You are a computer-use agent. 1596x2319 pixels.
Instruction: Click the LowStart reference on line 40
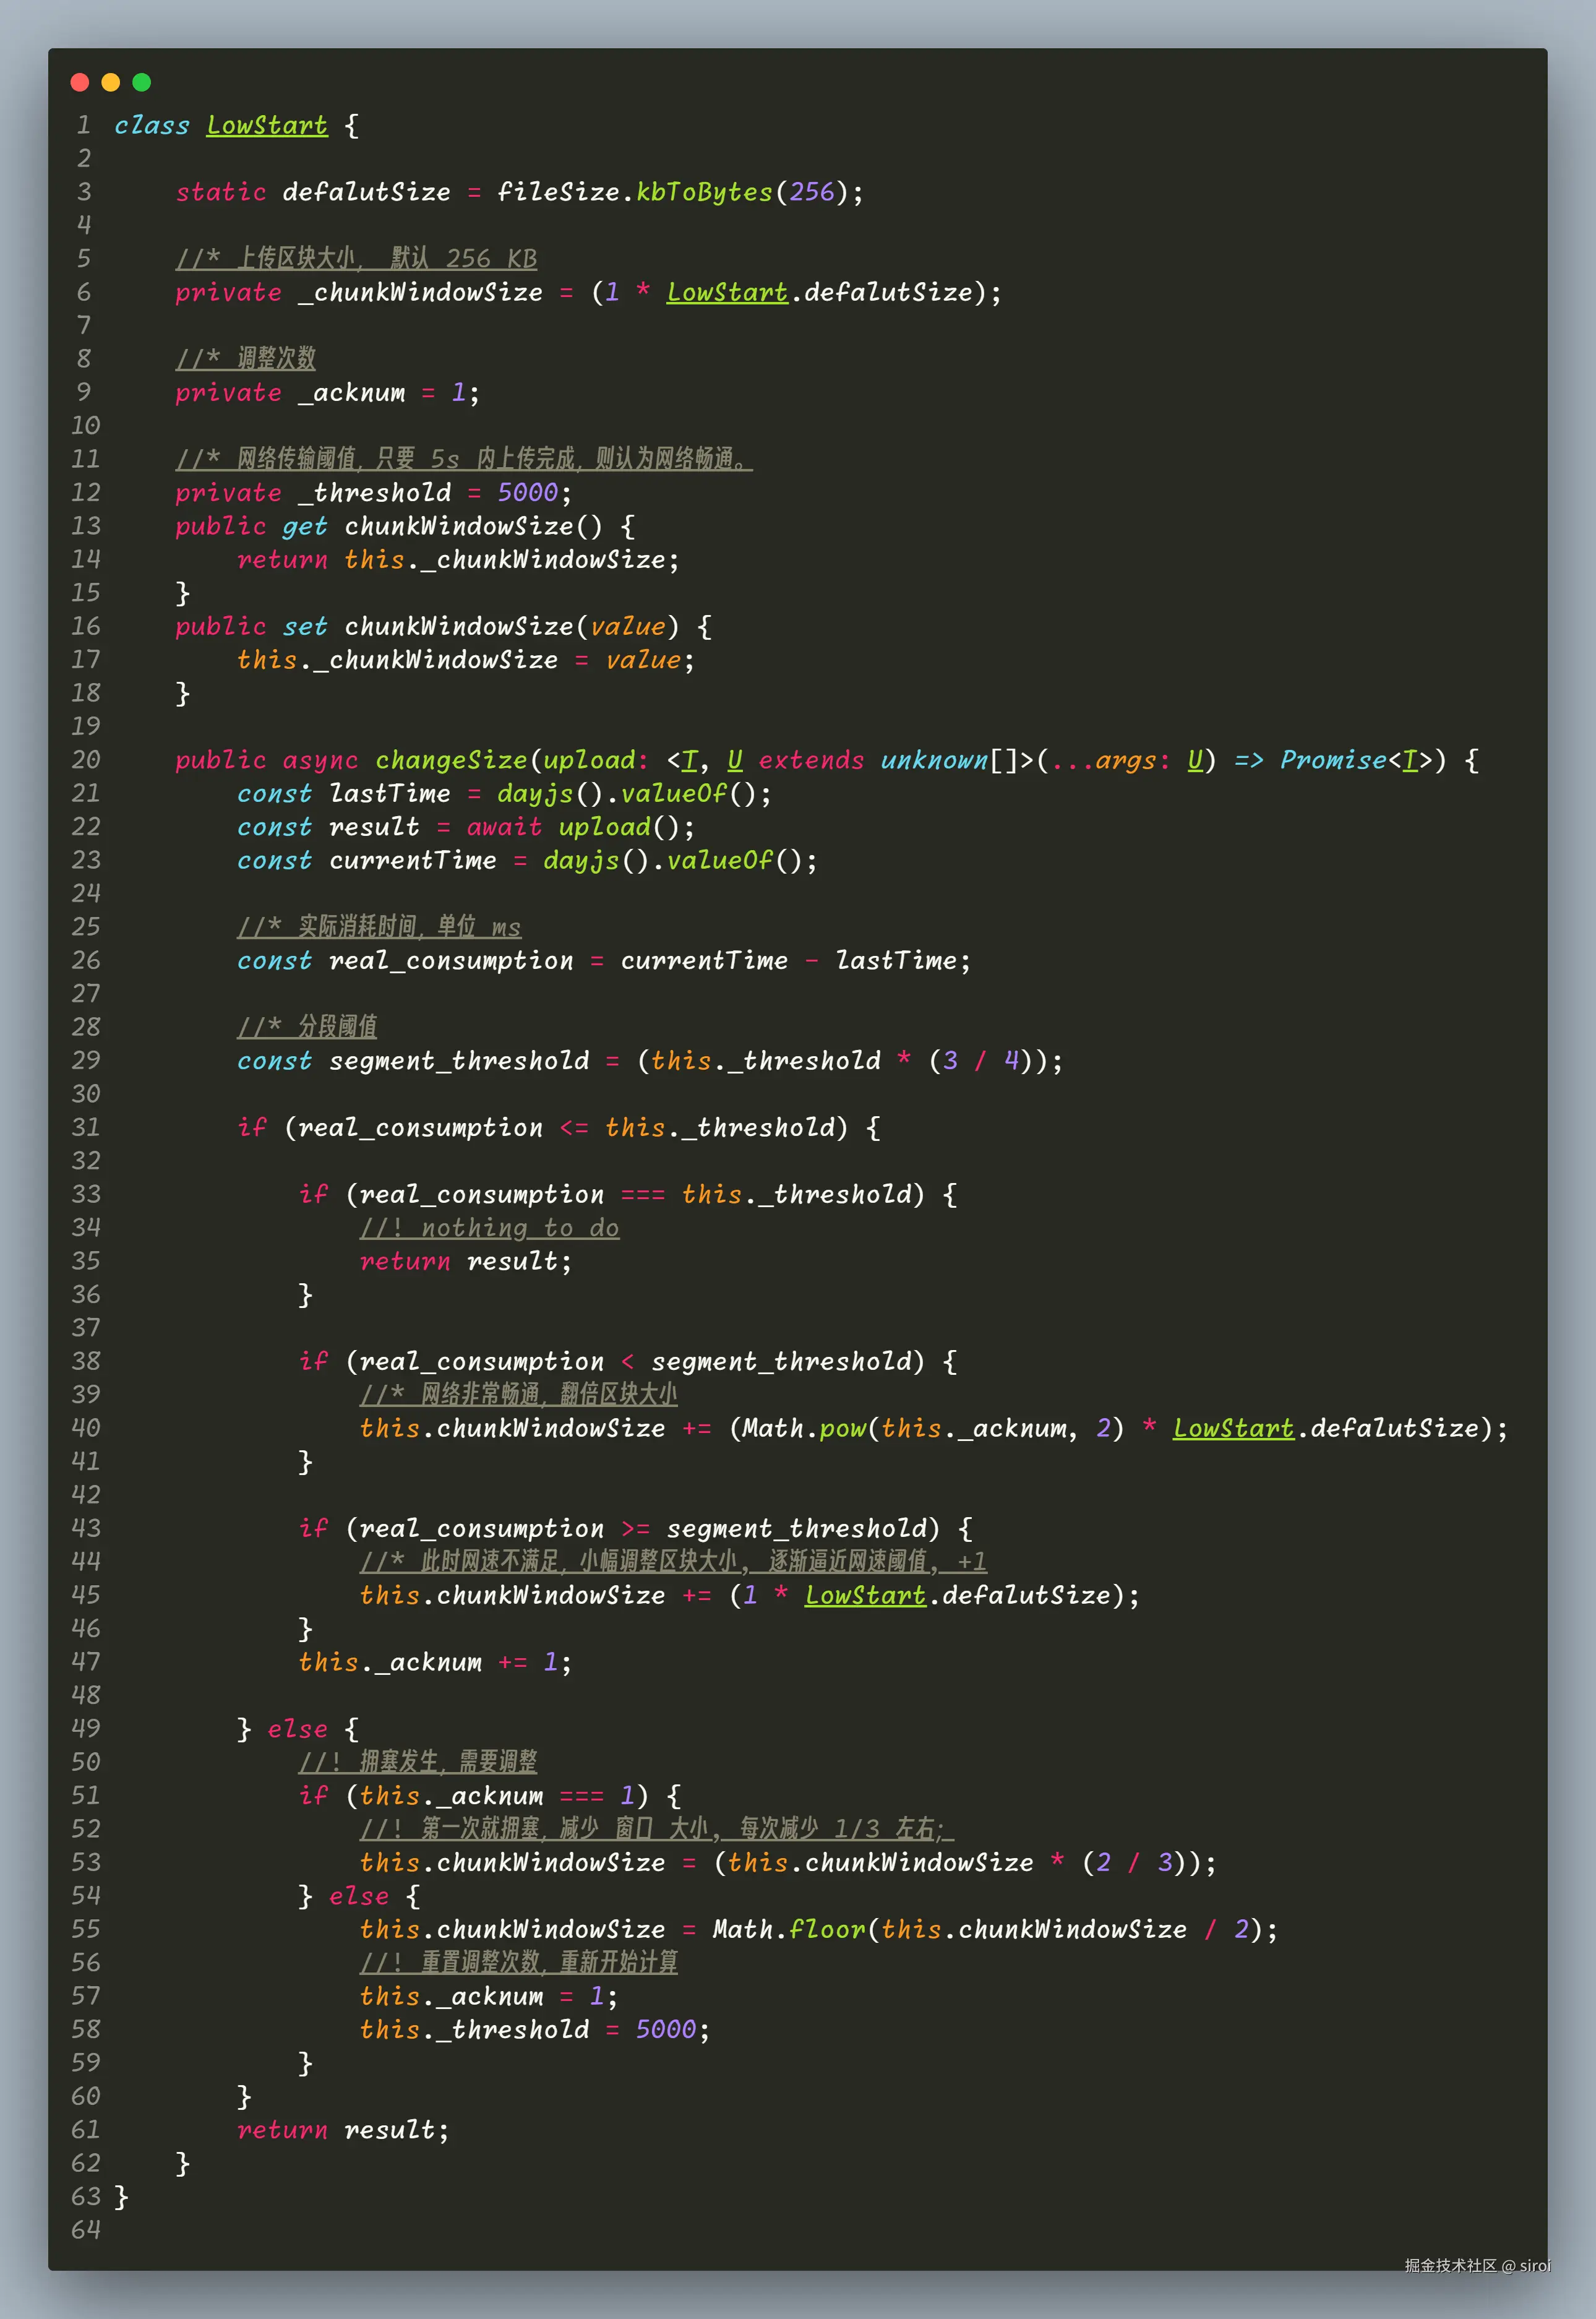[1233, 1428]
